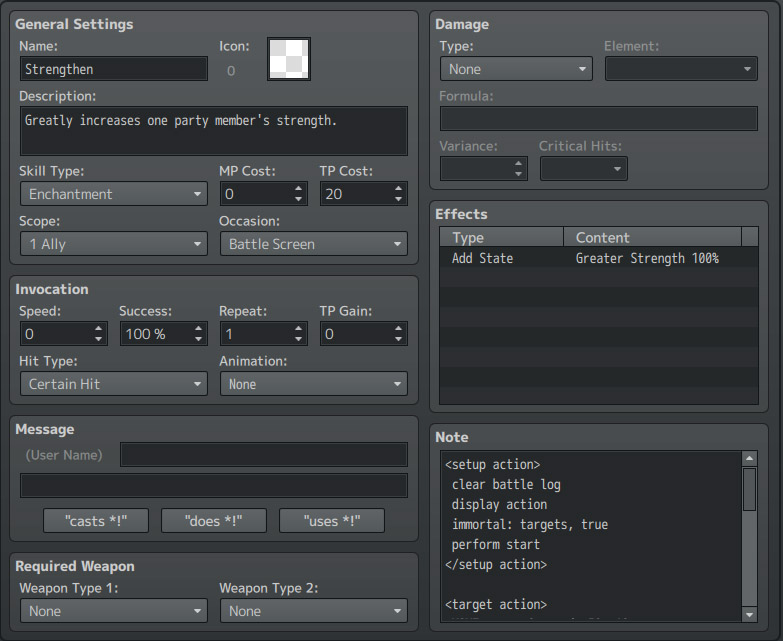The width and height of the screenshot is (783, 641).
Task: Click the perform start note line
Action: click(495, 544)
